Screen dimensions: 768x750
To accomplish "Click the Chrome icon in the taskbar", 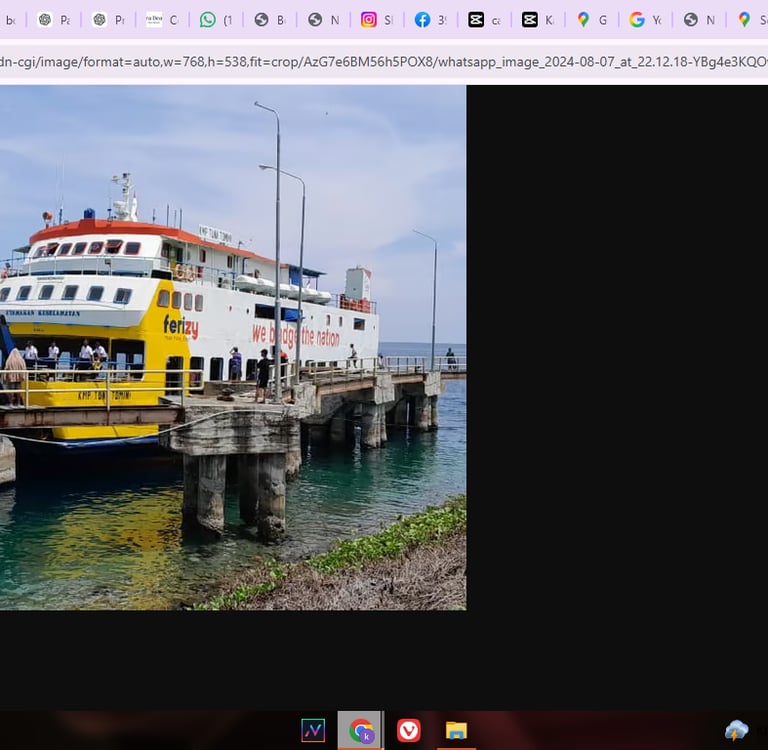I will 361,730.
